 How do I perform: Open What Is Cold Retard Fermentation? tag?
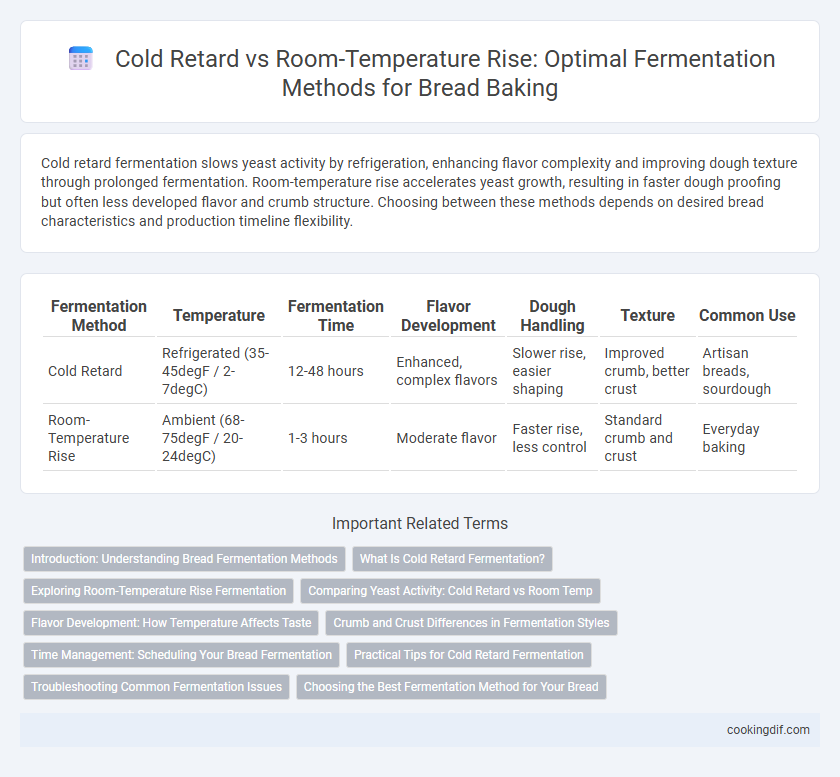click(x=452, y=559)
